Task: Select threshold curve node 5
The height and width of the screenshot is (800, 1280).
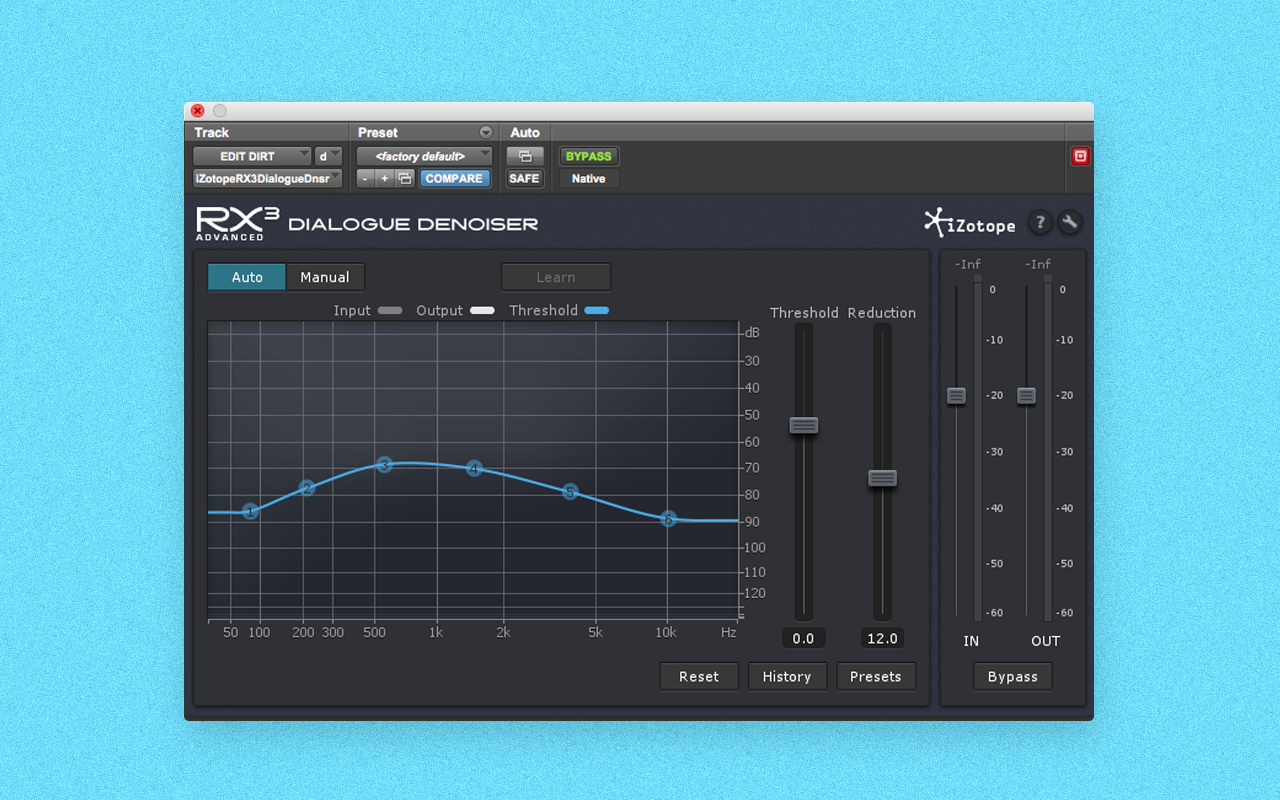Action: pos(570,492)
